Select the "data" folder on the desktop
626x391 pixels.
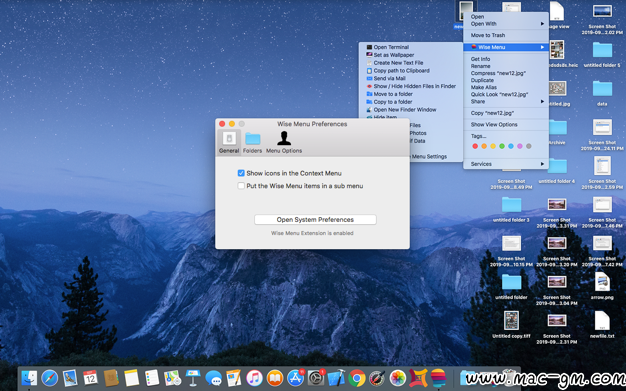coord(602,92)
